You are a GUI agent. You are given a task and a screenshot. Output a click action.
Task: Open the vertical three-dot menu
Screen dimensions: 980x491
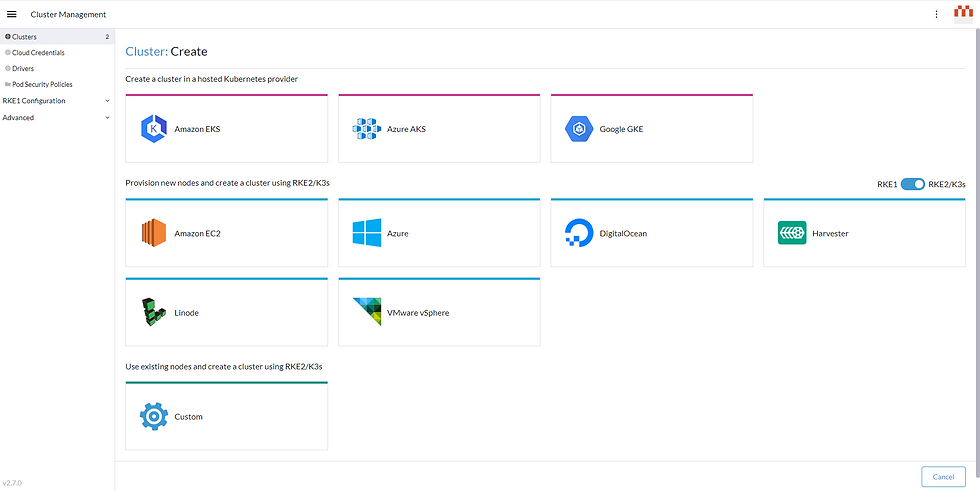(x=936, y=14)
